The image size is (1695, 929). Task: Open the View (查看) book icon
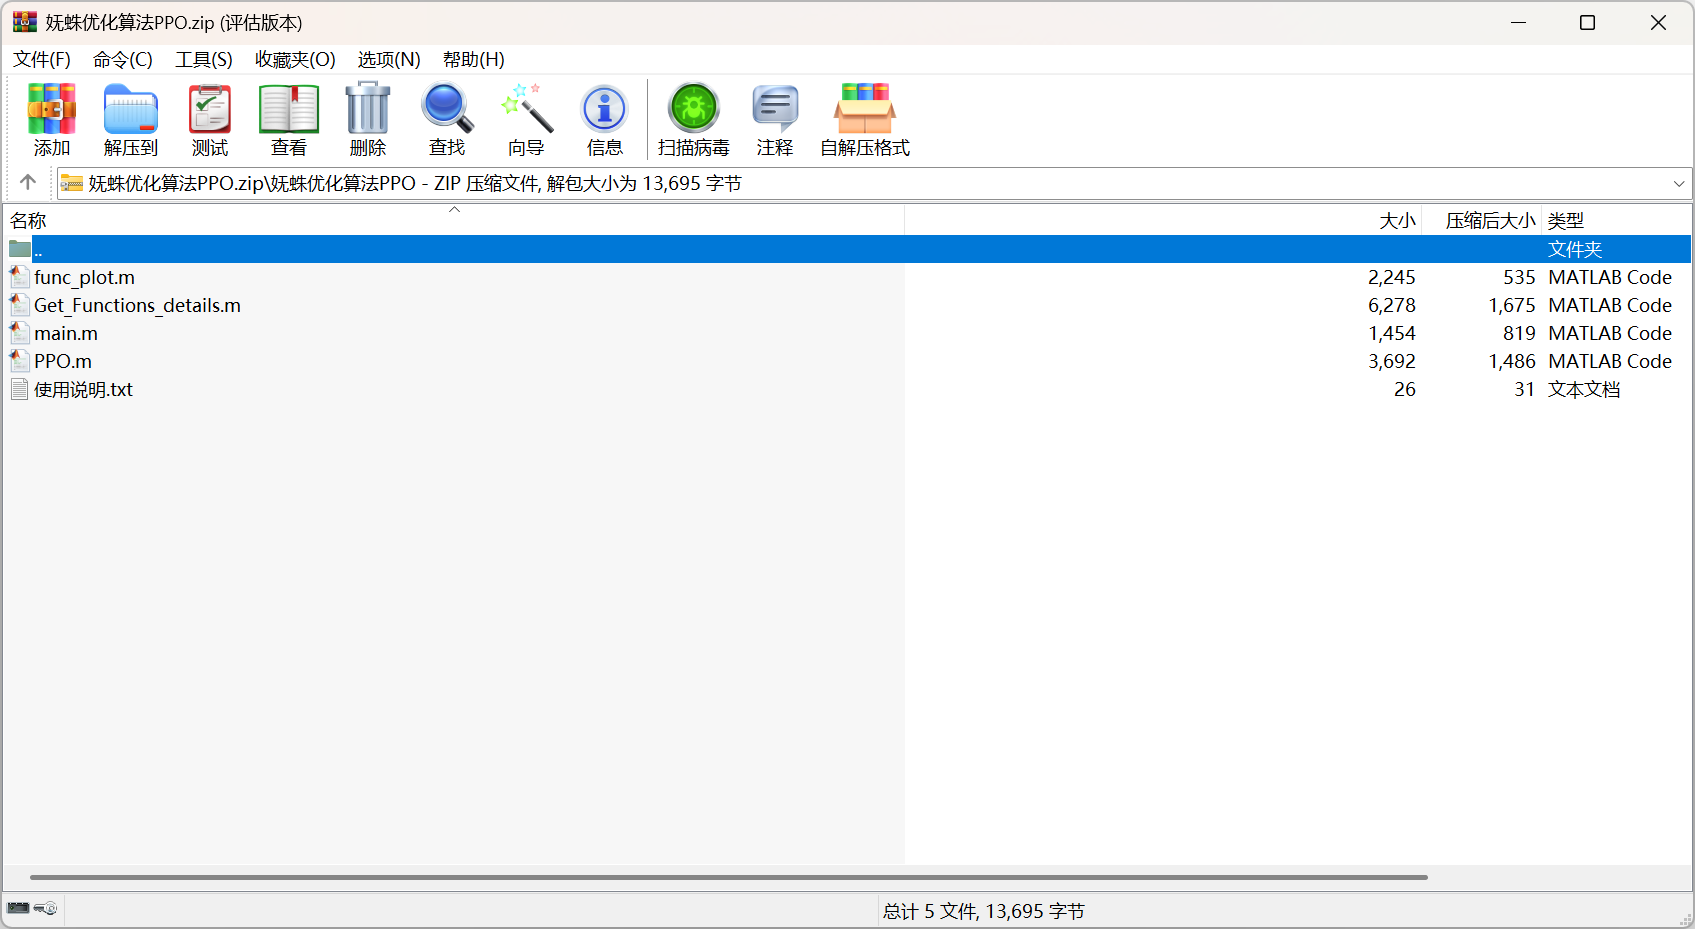tap(288, 119)
